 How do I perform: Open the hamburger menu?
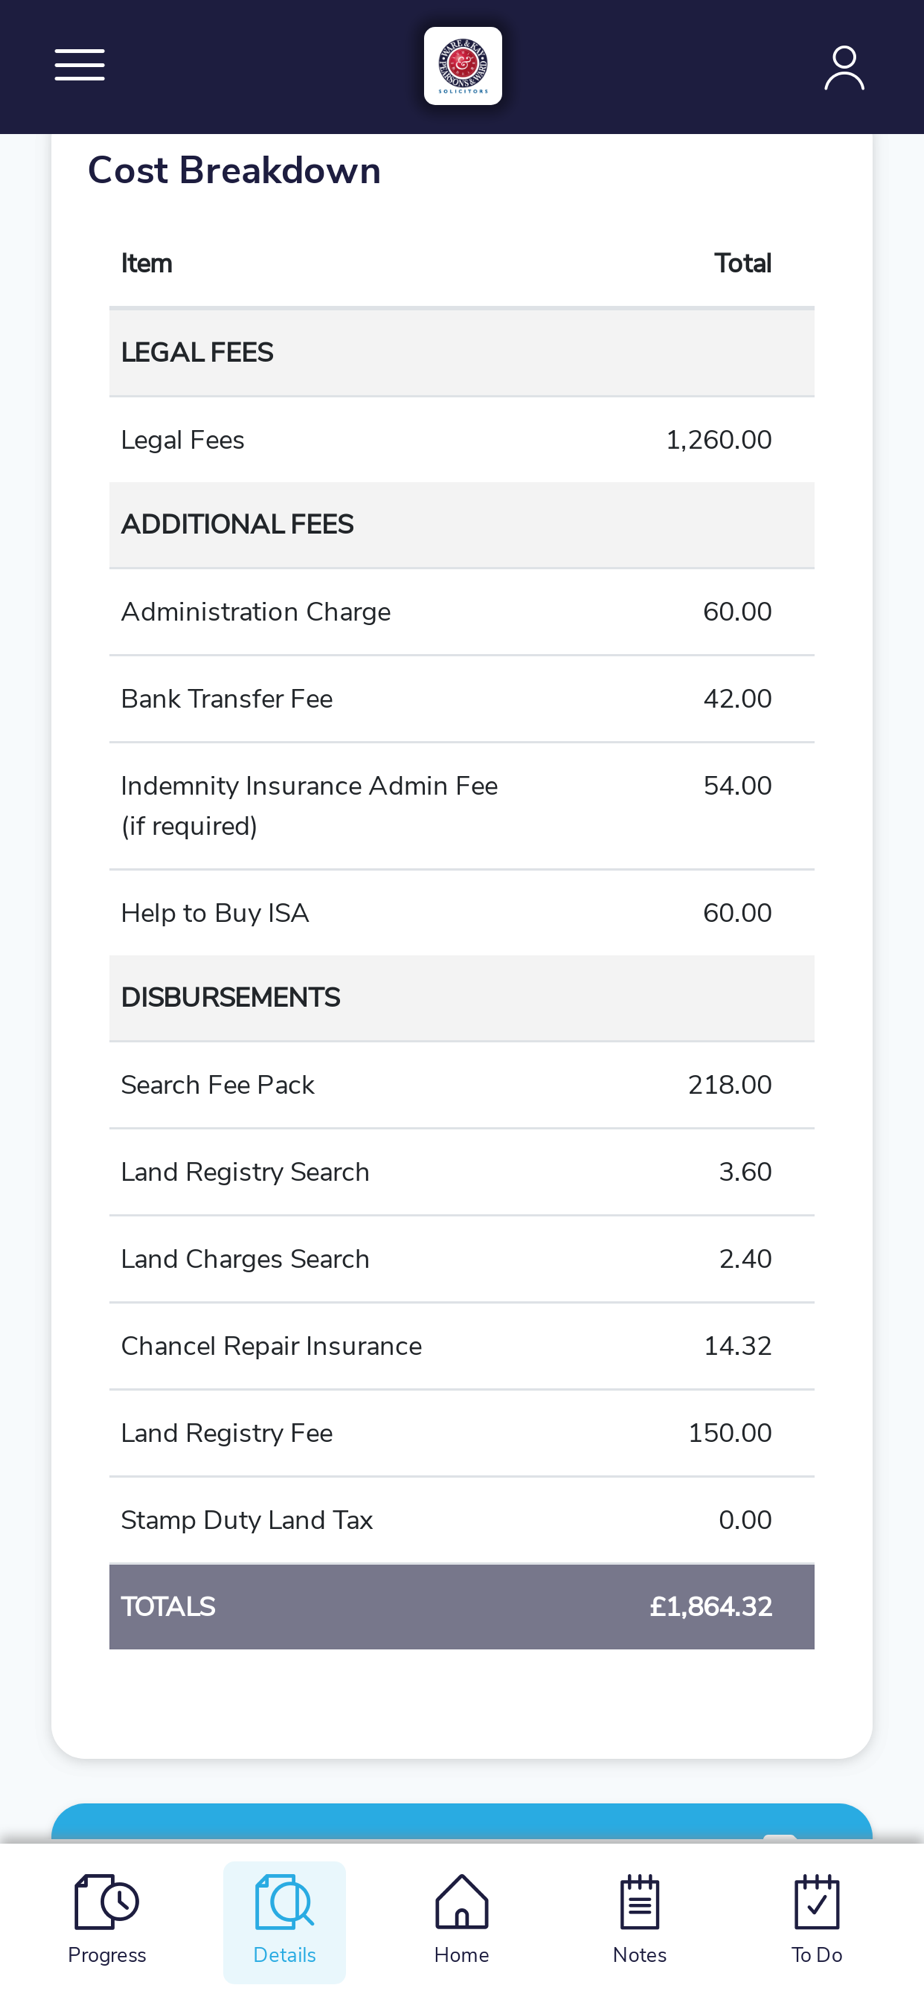coord(80,65)
